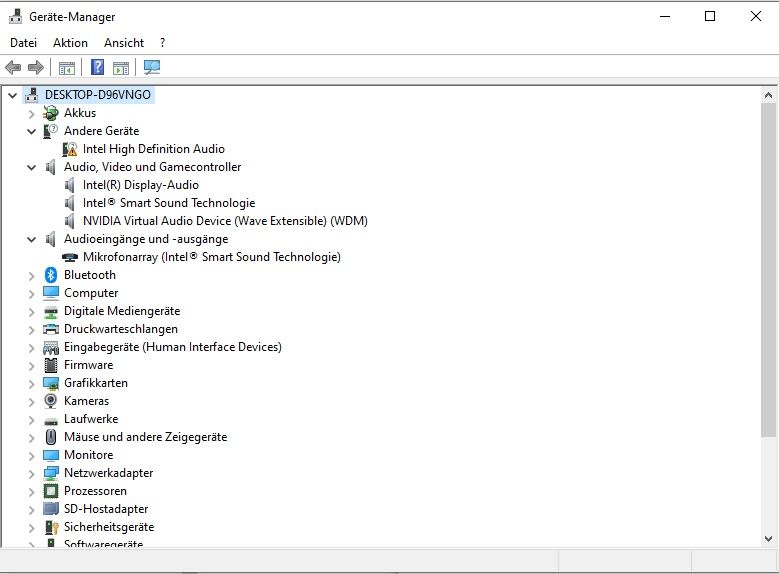
Task: Toggle the action pane toolbar icon
Action: pyautogui.click(x=121, y=67)
